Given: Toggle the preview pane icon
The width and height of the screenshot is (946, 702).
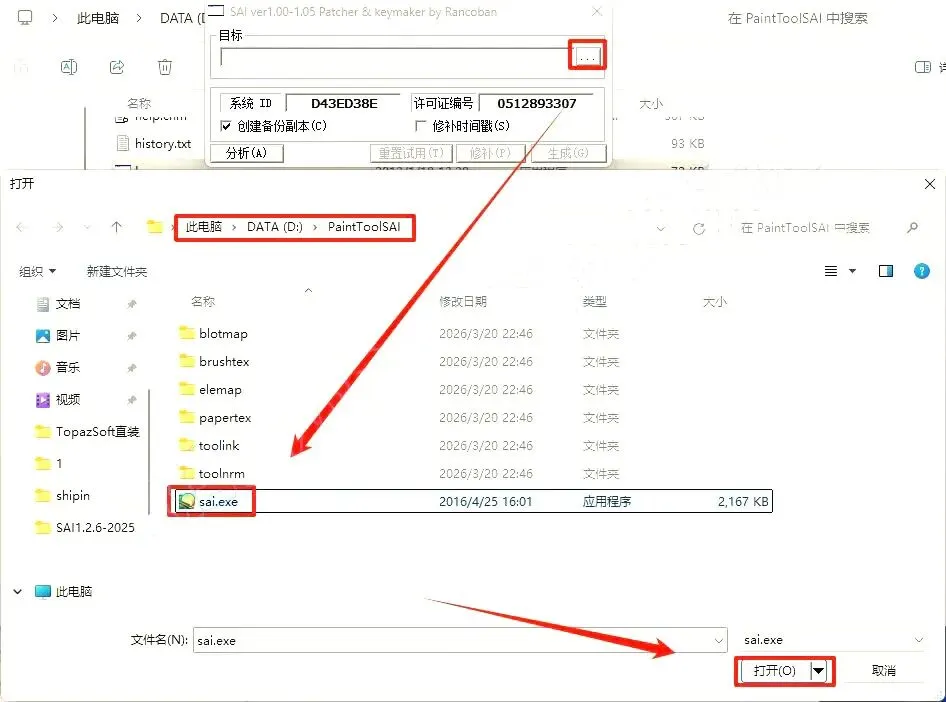Looking at the screenshot, I should pyautogui.click(x=886, y=271).
